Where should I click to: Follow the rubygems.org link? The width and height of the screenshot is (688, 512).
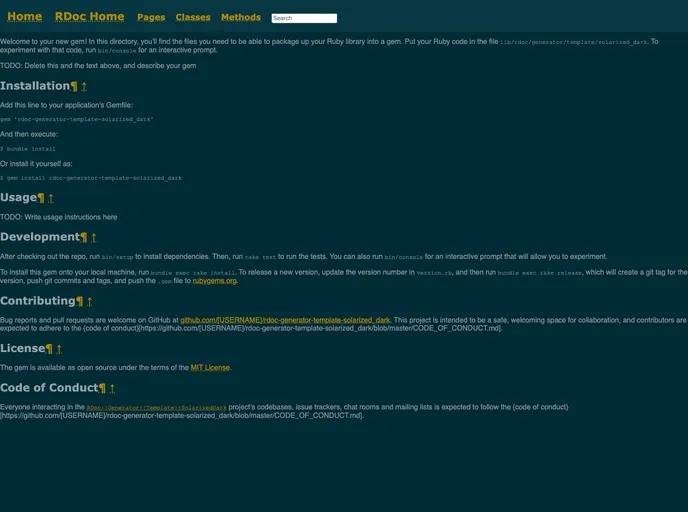(214, 281)
